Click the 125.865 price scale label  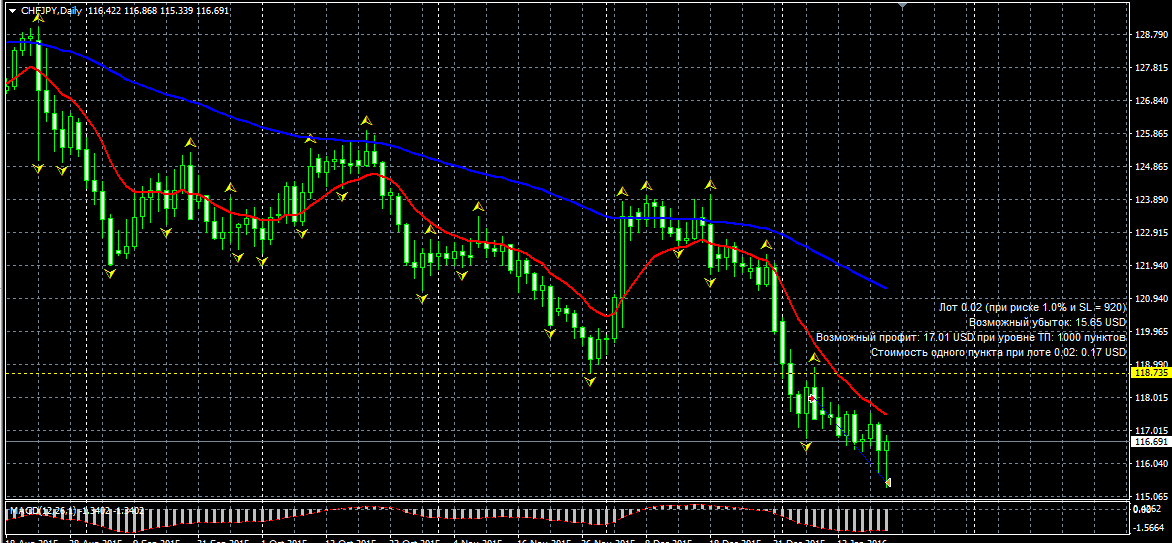[x=1151, y=134]
